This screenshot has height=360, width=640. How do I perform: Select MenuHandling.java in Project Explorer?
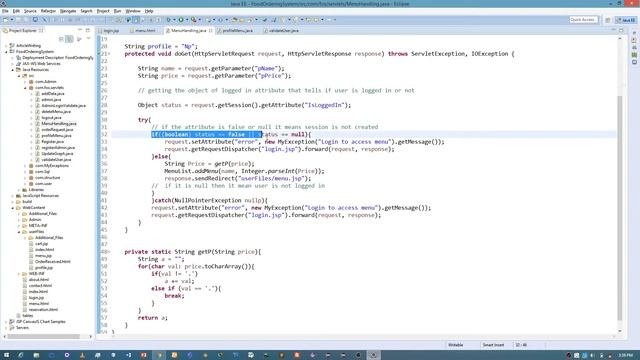pos(58,124)
